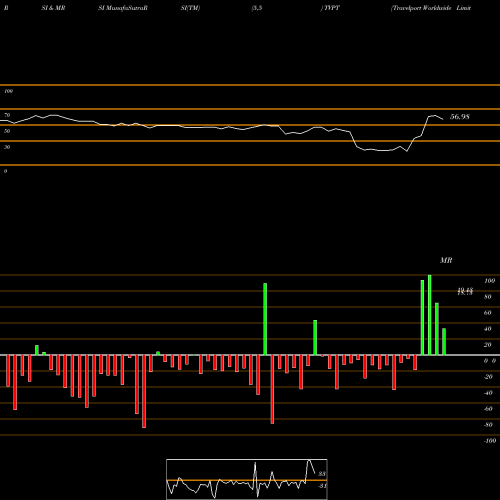Click the tallest green bar in the MR histogram
The image size is (500, 500).
pos(429,315)
